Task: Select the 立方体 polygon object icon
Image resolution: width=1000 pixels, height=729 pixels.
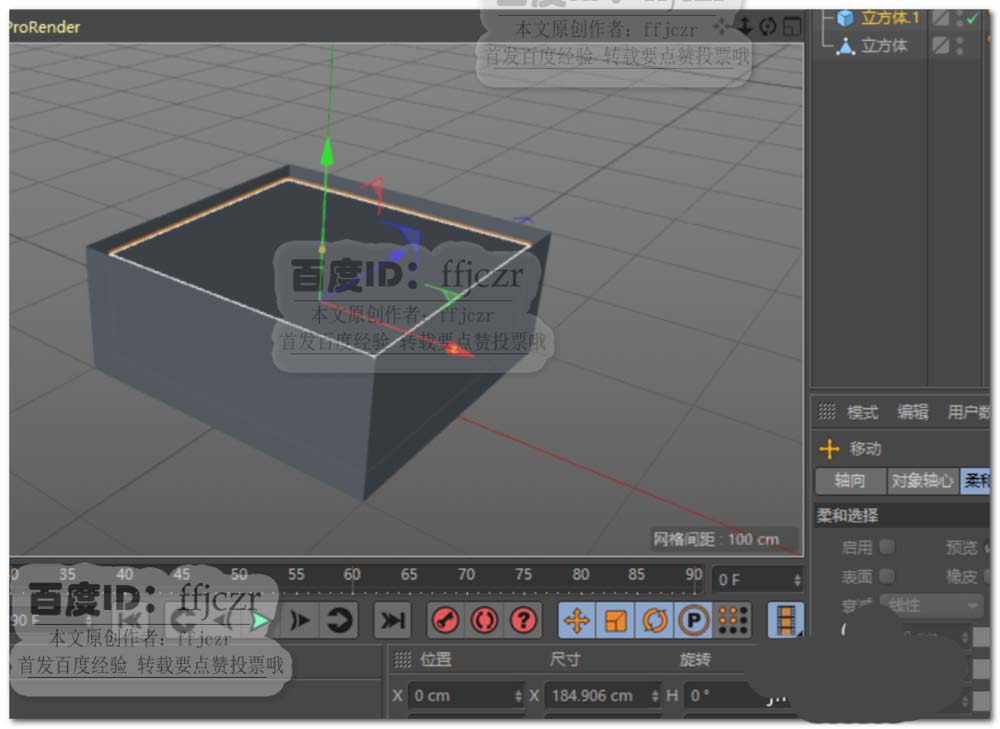Action: click(845, 46)
